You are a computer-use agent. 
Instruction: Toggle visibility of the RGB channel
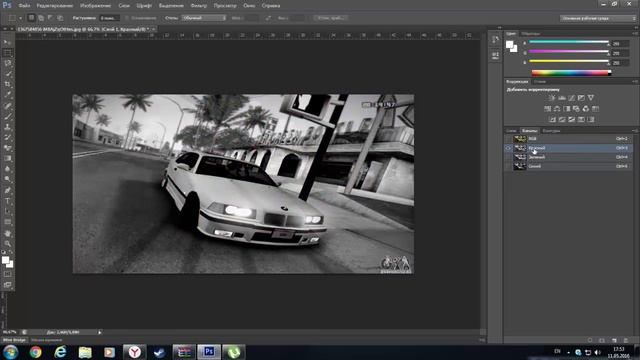pyautogui.click(x=509, y=139)
